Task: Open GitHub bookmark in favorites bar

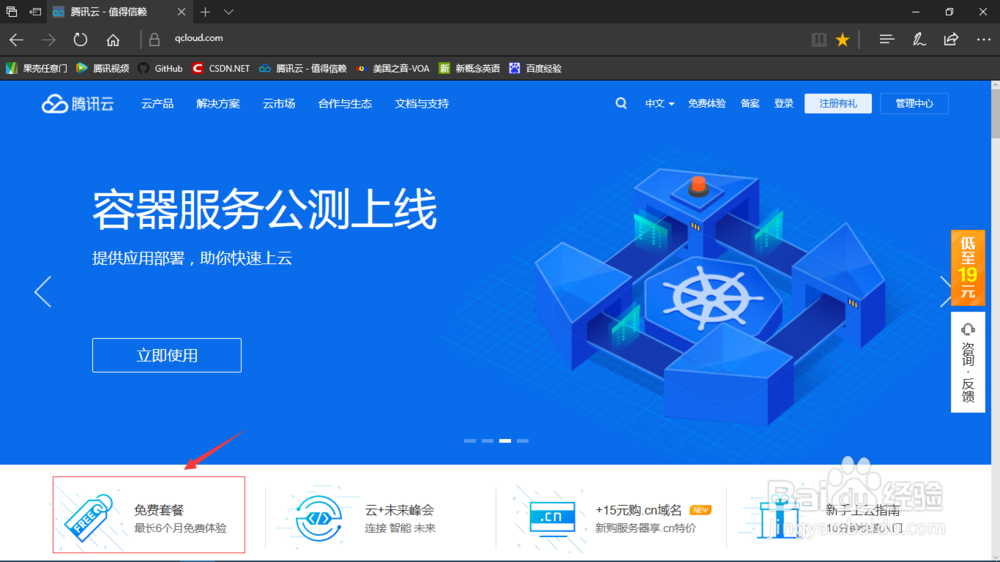Action: [x=160, y=69]
